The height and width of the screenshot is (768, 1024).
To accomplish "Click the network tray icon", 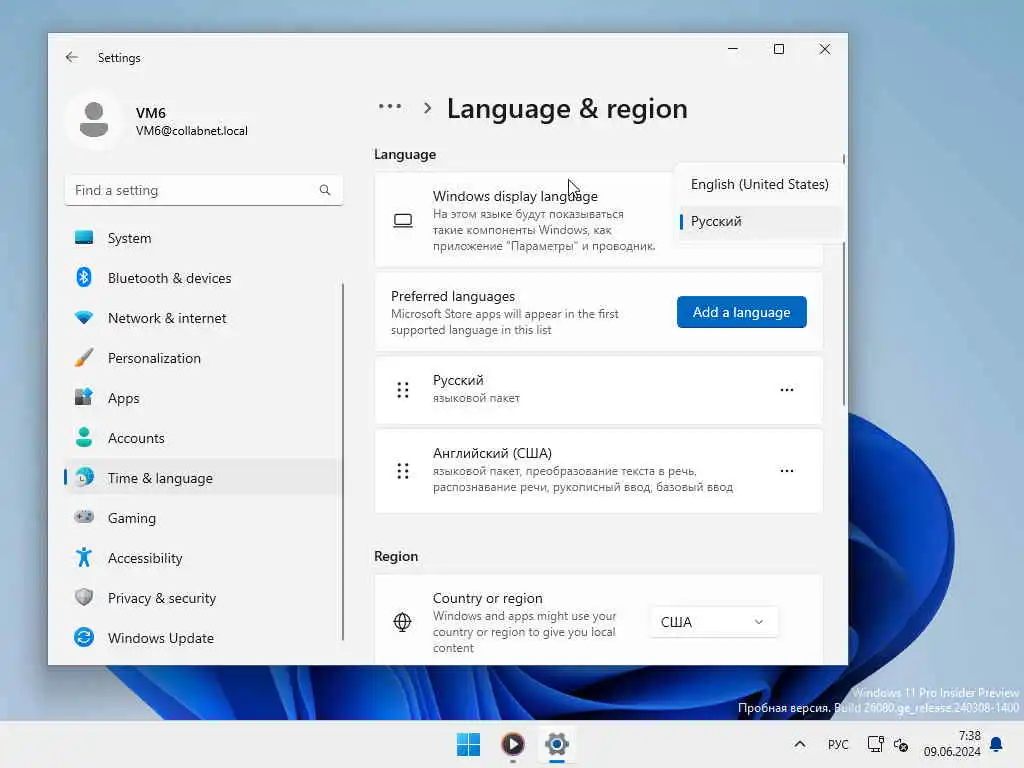I will (875, 744).
